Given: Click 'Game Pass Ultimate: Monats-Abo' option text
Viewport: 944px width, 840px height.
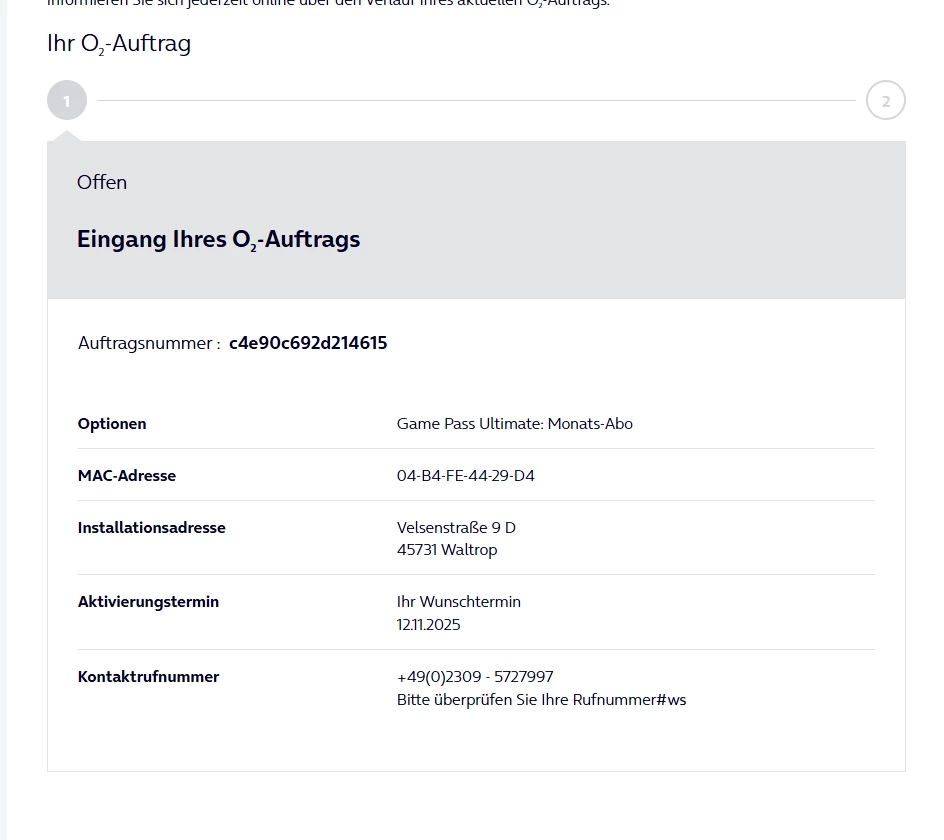Looking at the screenshot, I should point(515,424).
